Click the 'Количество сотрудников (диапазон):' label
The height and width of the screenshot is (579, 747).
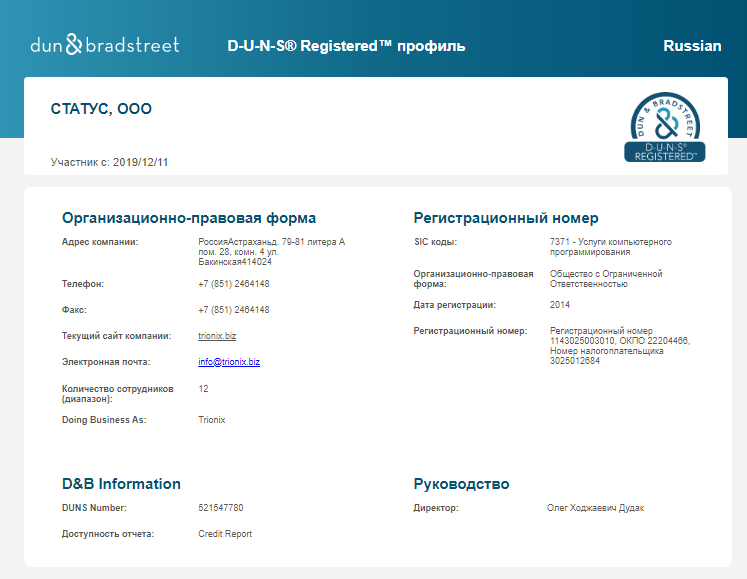tap(118, 394)
